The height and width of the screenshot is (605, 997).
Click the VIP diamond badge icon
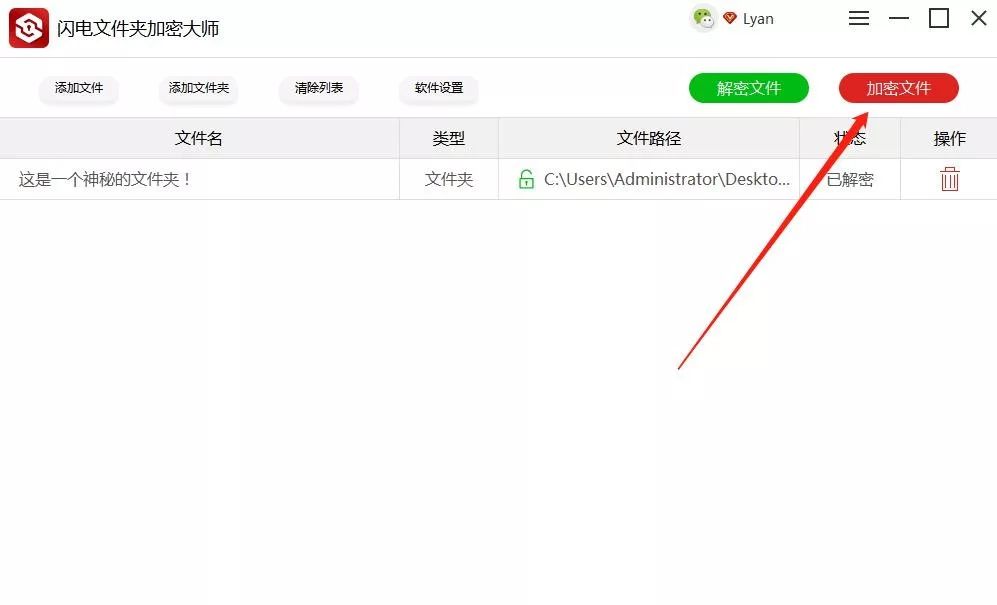click(730, 18)
